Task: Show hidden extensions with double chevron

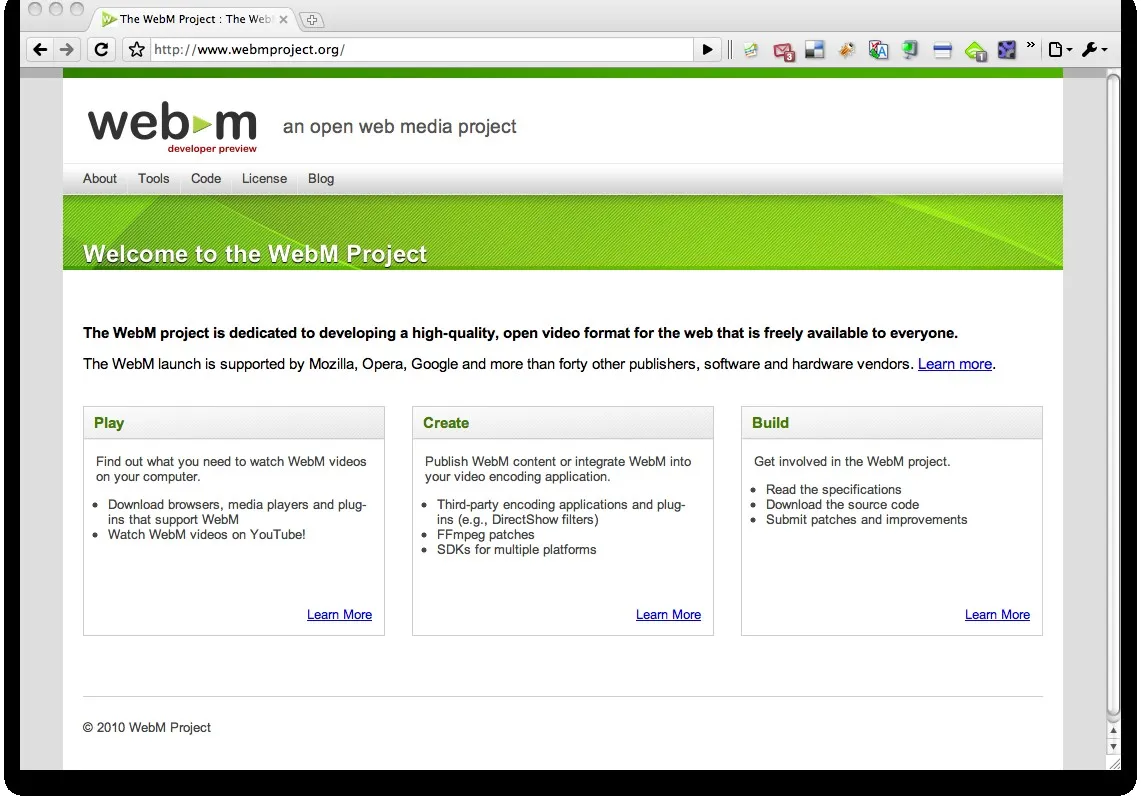Action: click(x=1030, y=45)
